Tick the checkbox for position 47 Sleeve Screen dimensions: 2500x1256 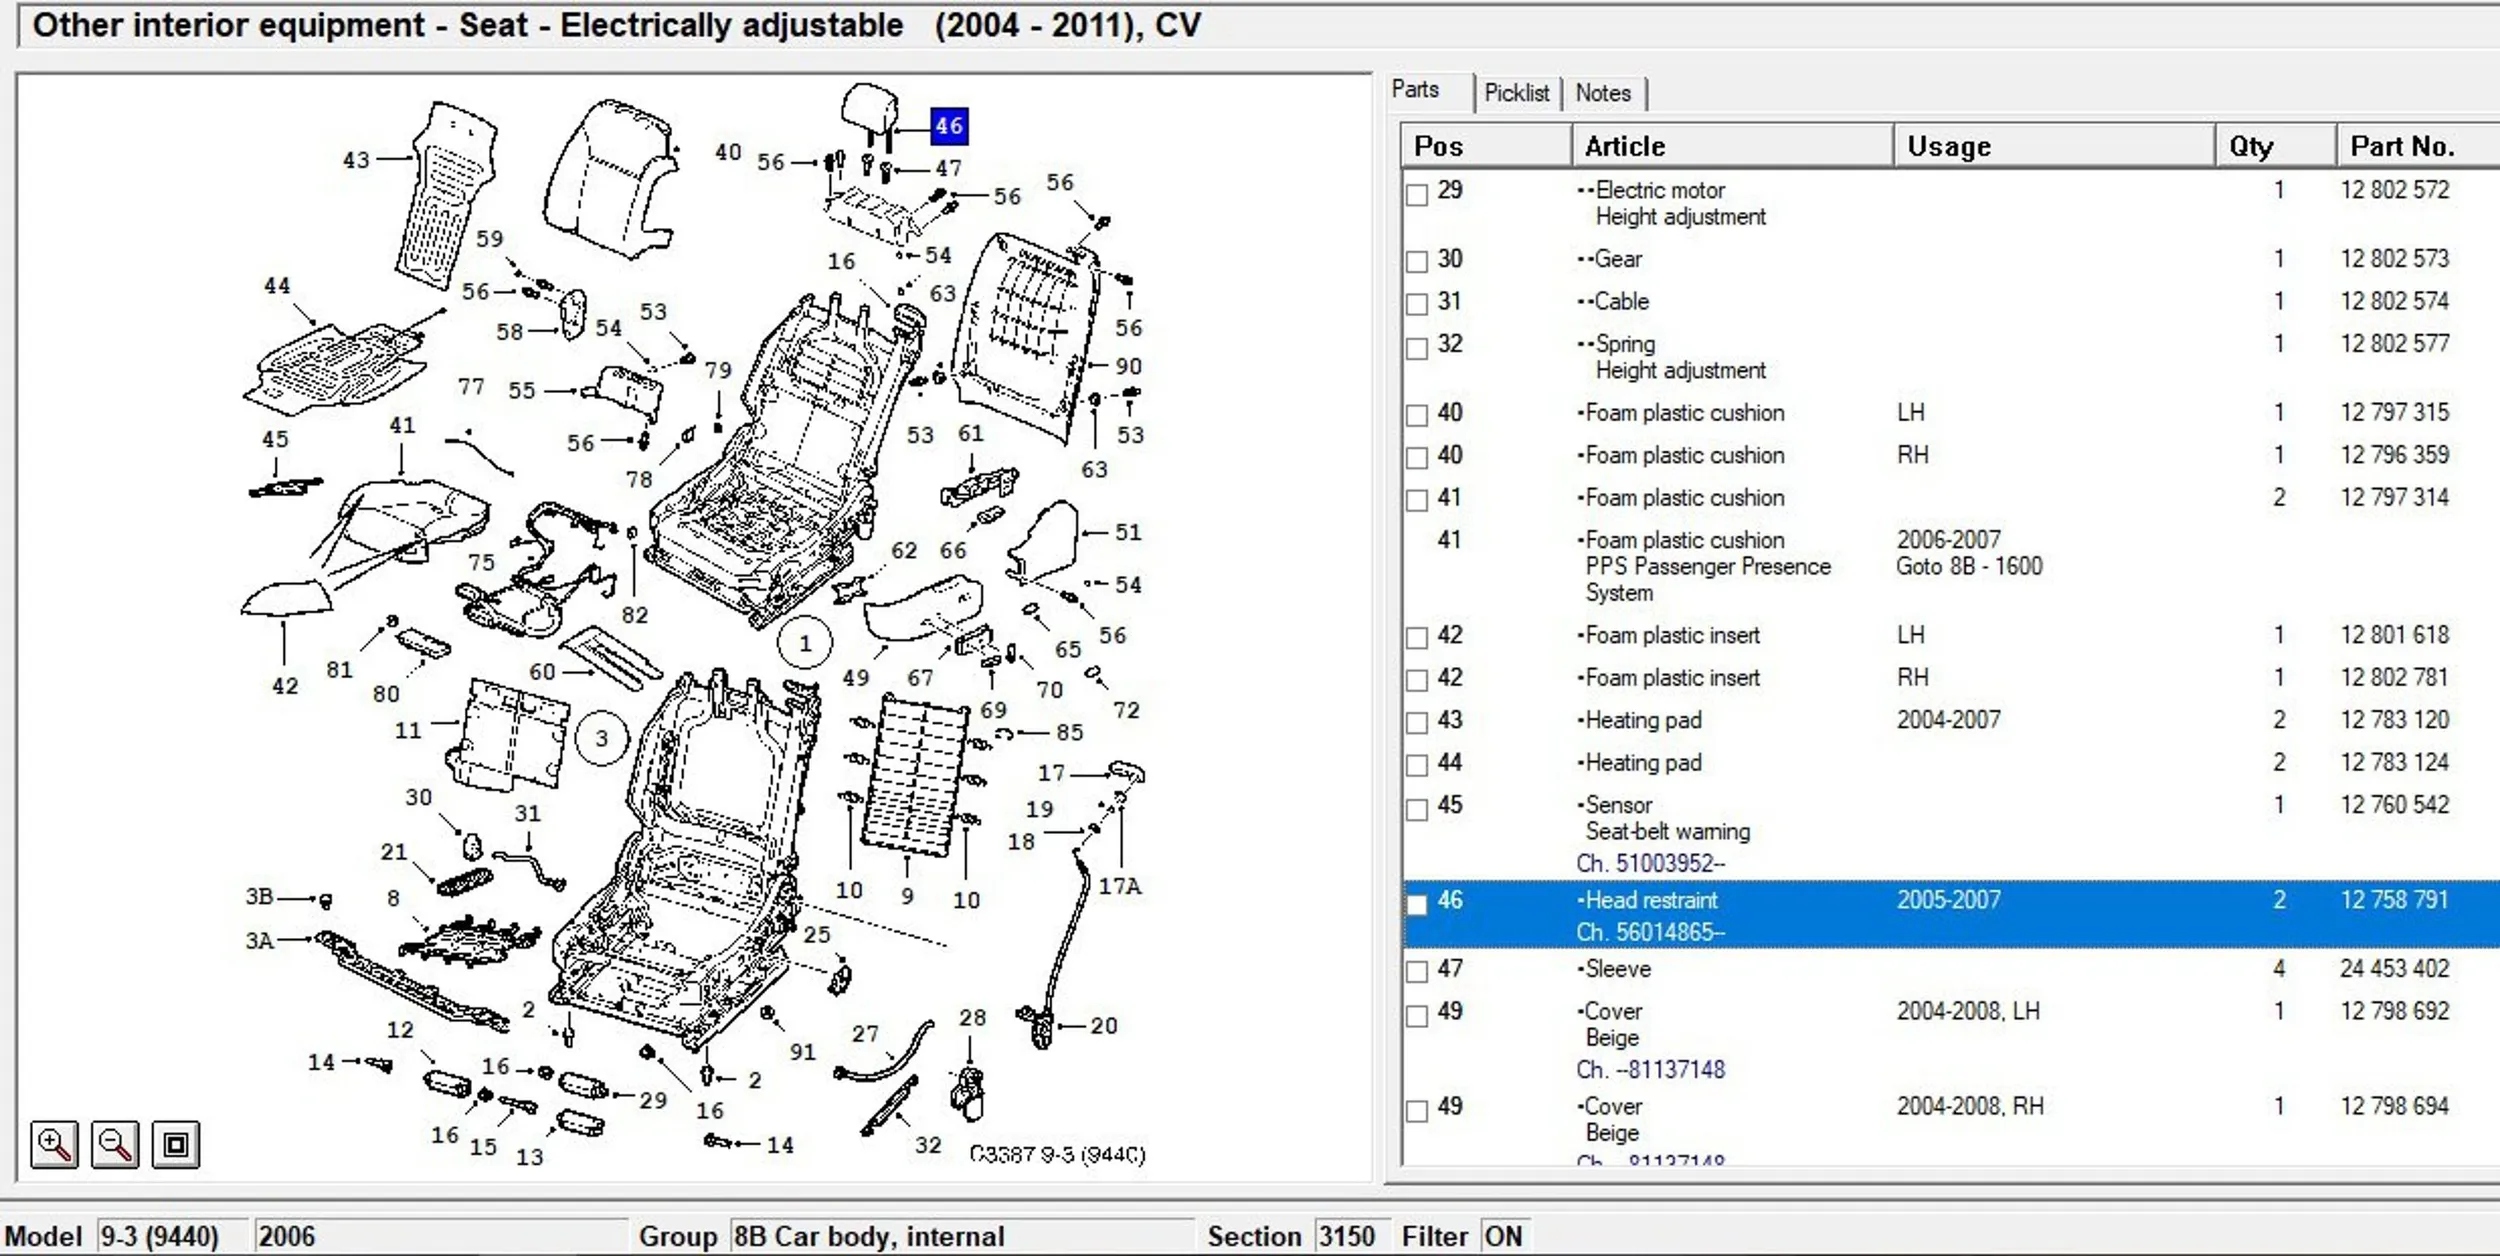(1417, 971)
